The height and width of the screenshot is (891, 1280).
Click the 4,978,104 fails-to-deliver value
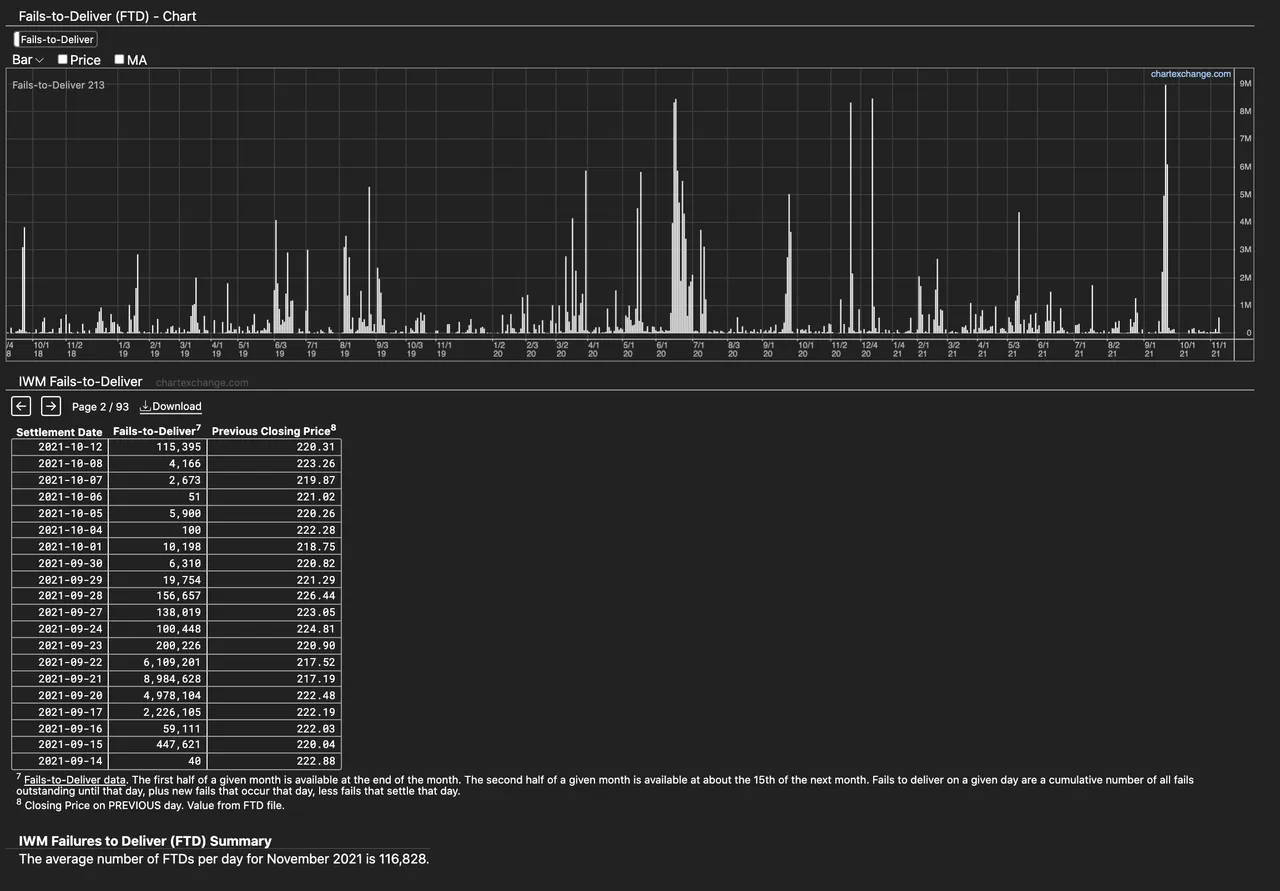click(172, 696)
